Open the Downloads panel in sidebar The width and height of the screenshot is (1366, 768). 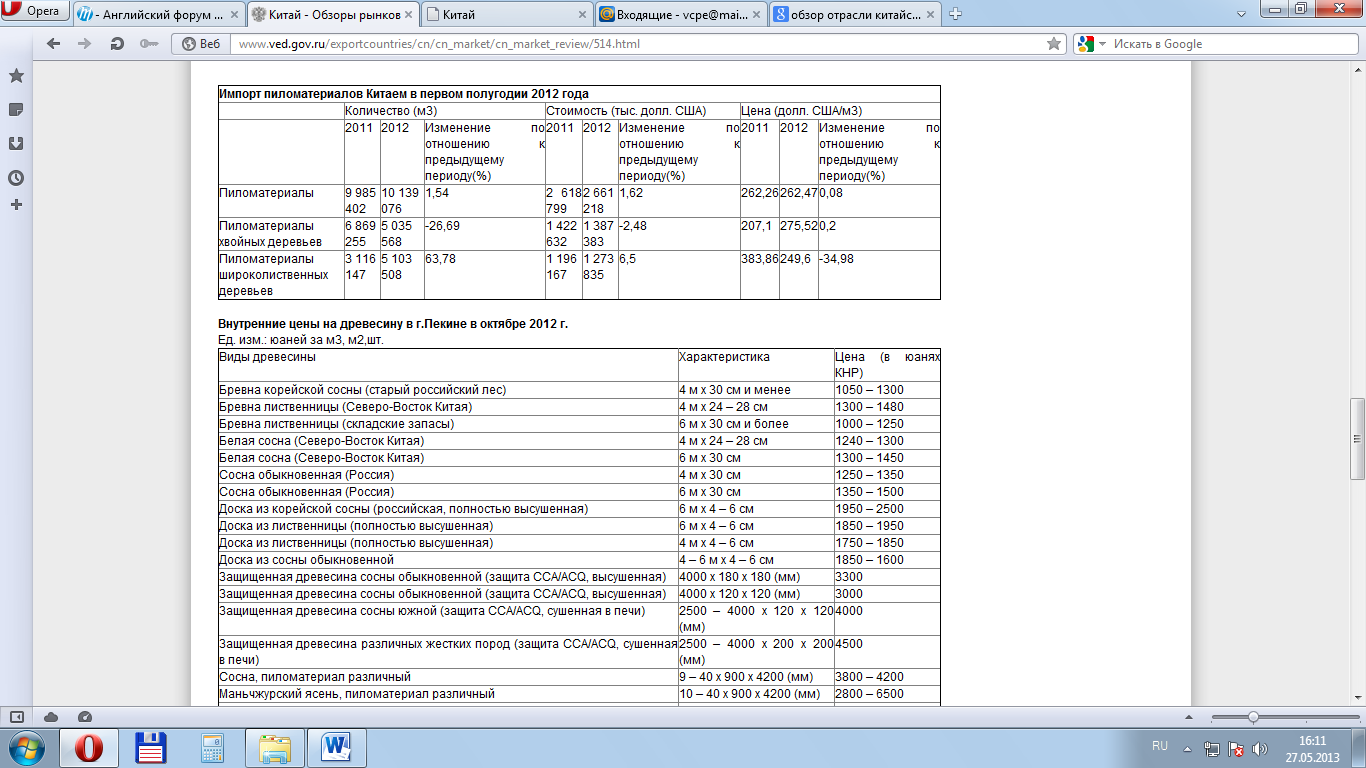coord(16,144)
